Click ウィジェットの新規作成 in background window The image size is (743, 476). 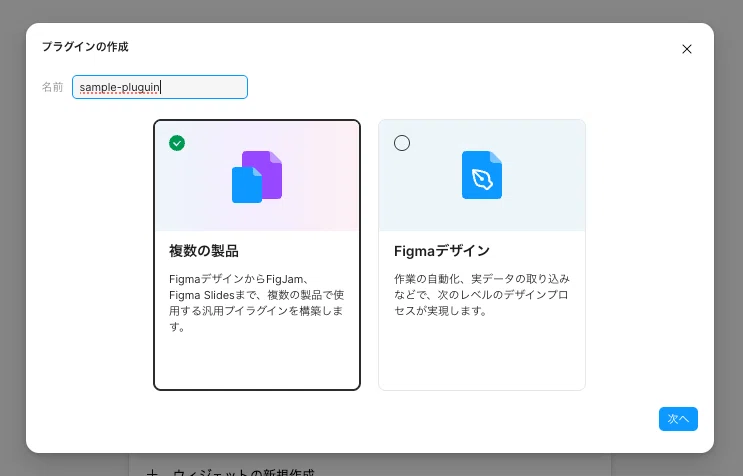(x=243, y=472)
